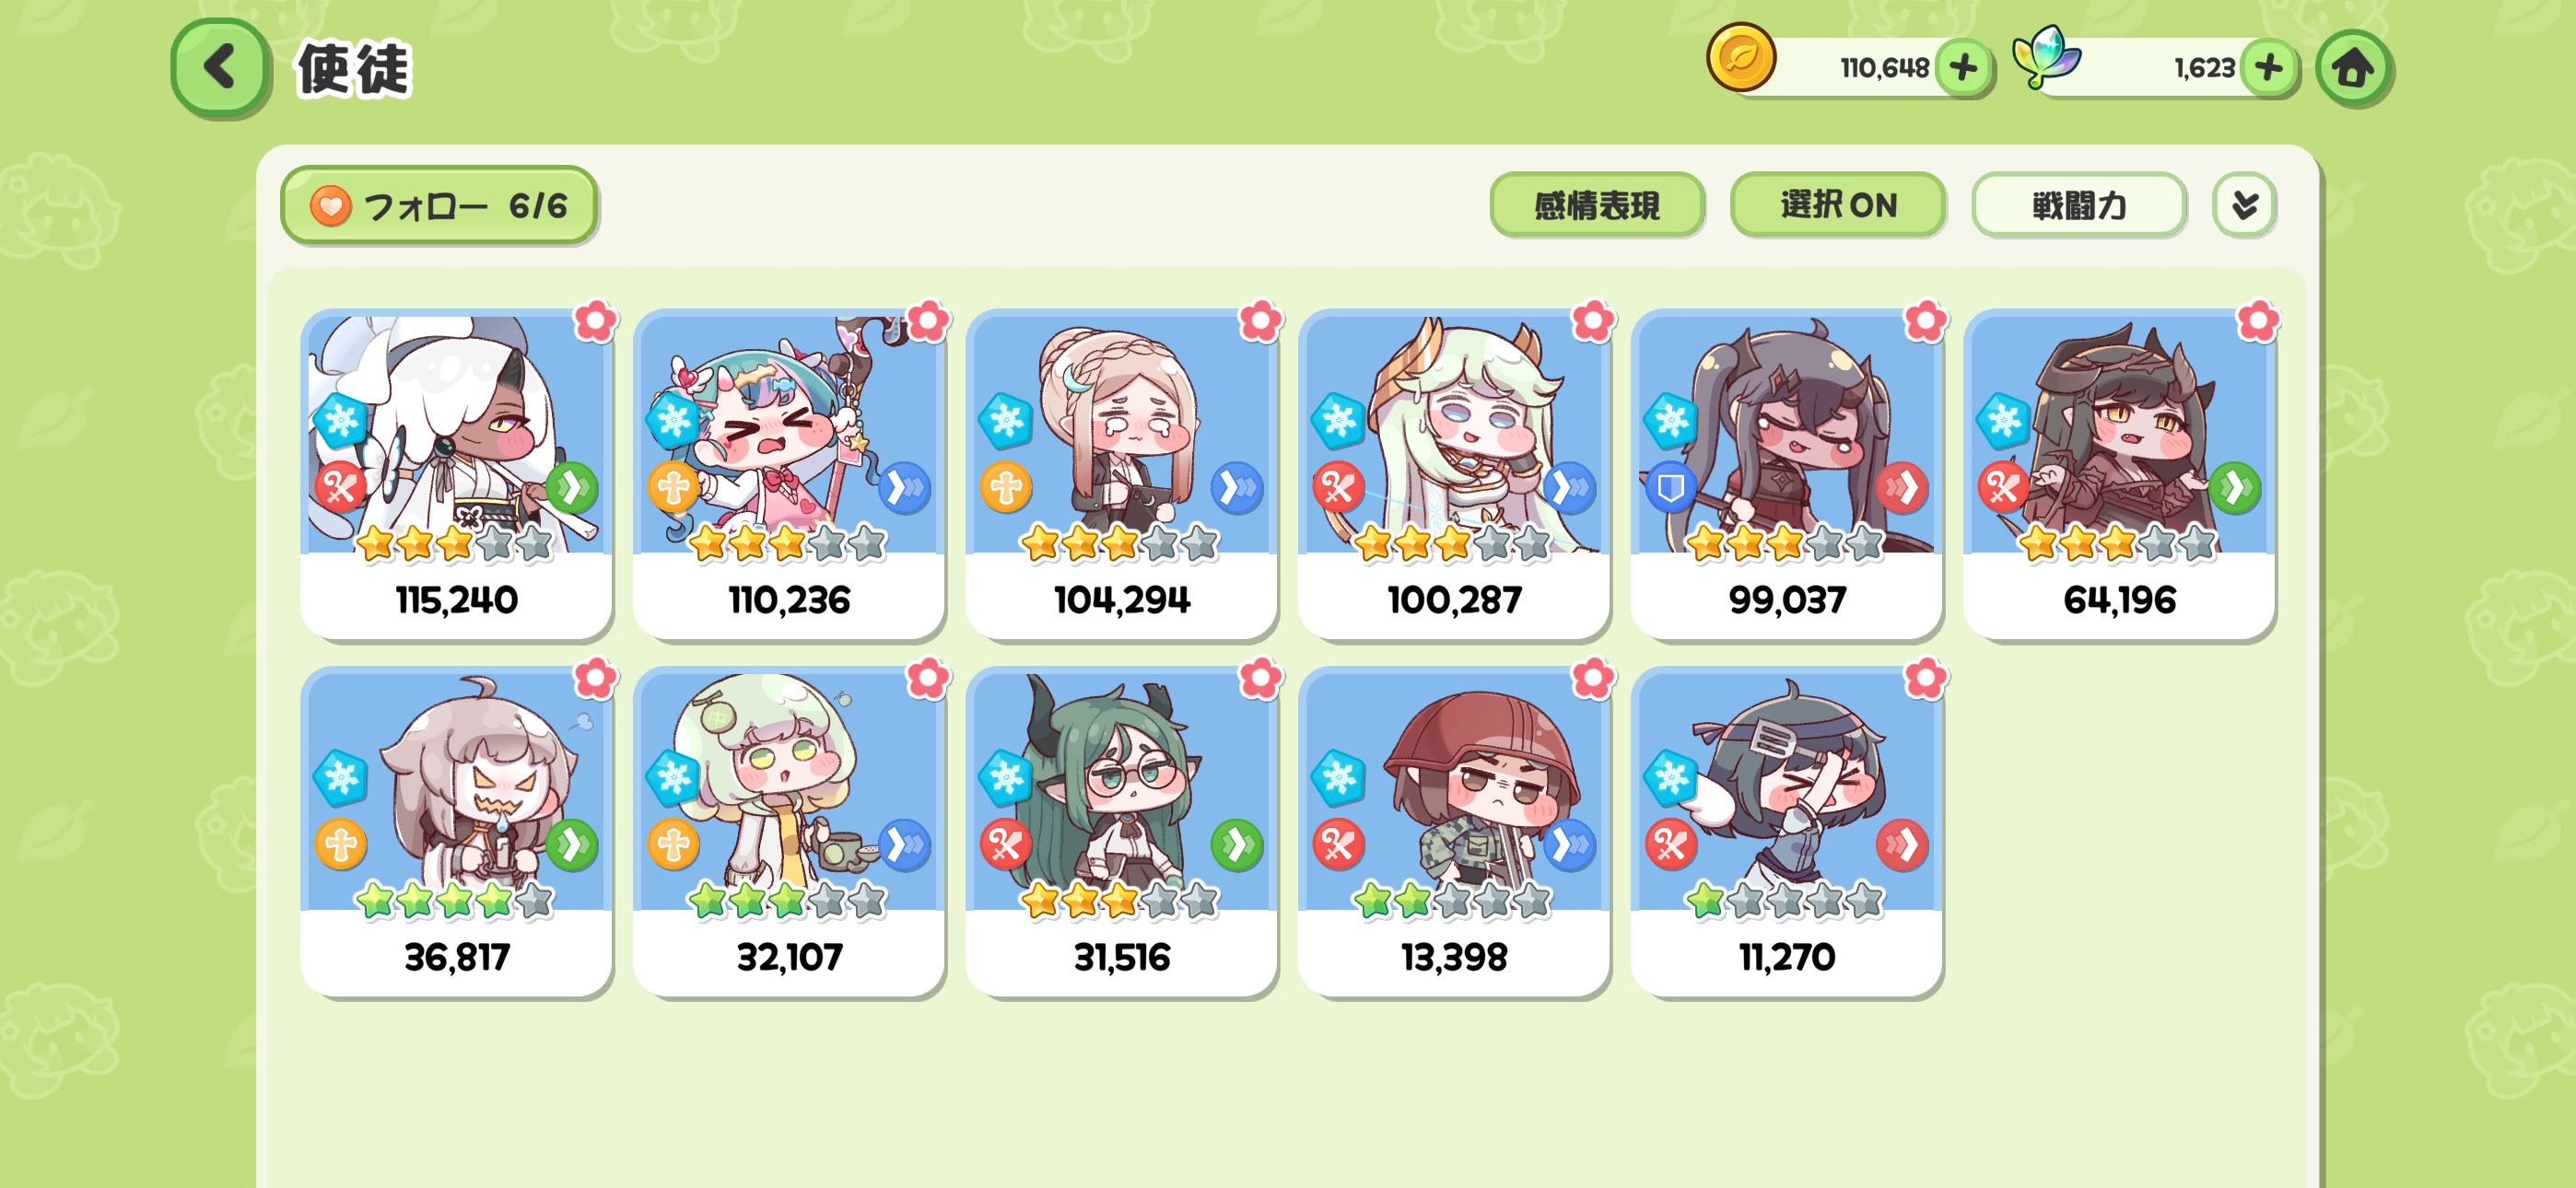Go back using the green arrow button

(x=220, y=67)
